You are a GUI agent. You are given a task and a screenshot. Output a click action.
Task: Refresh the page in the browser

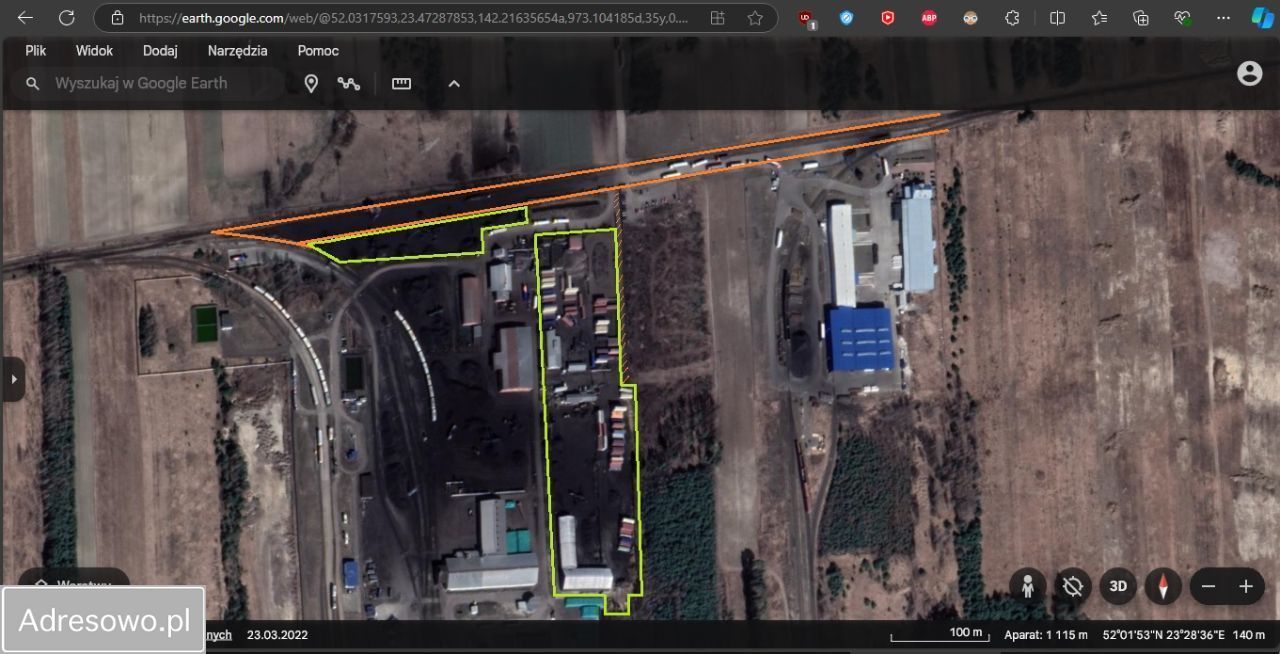(x=66, y=18)
